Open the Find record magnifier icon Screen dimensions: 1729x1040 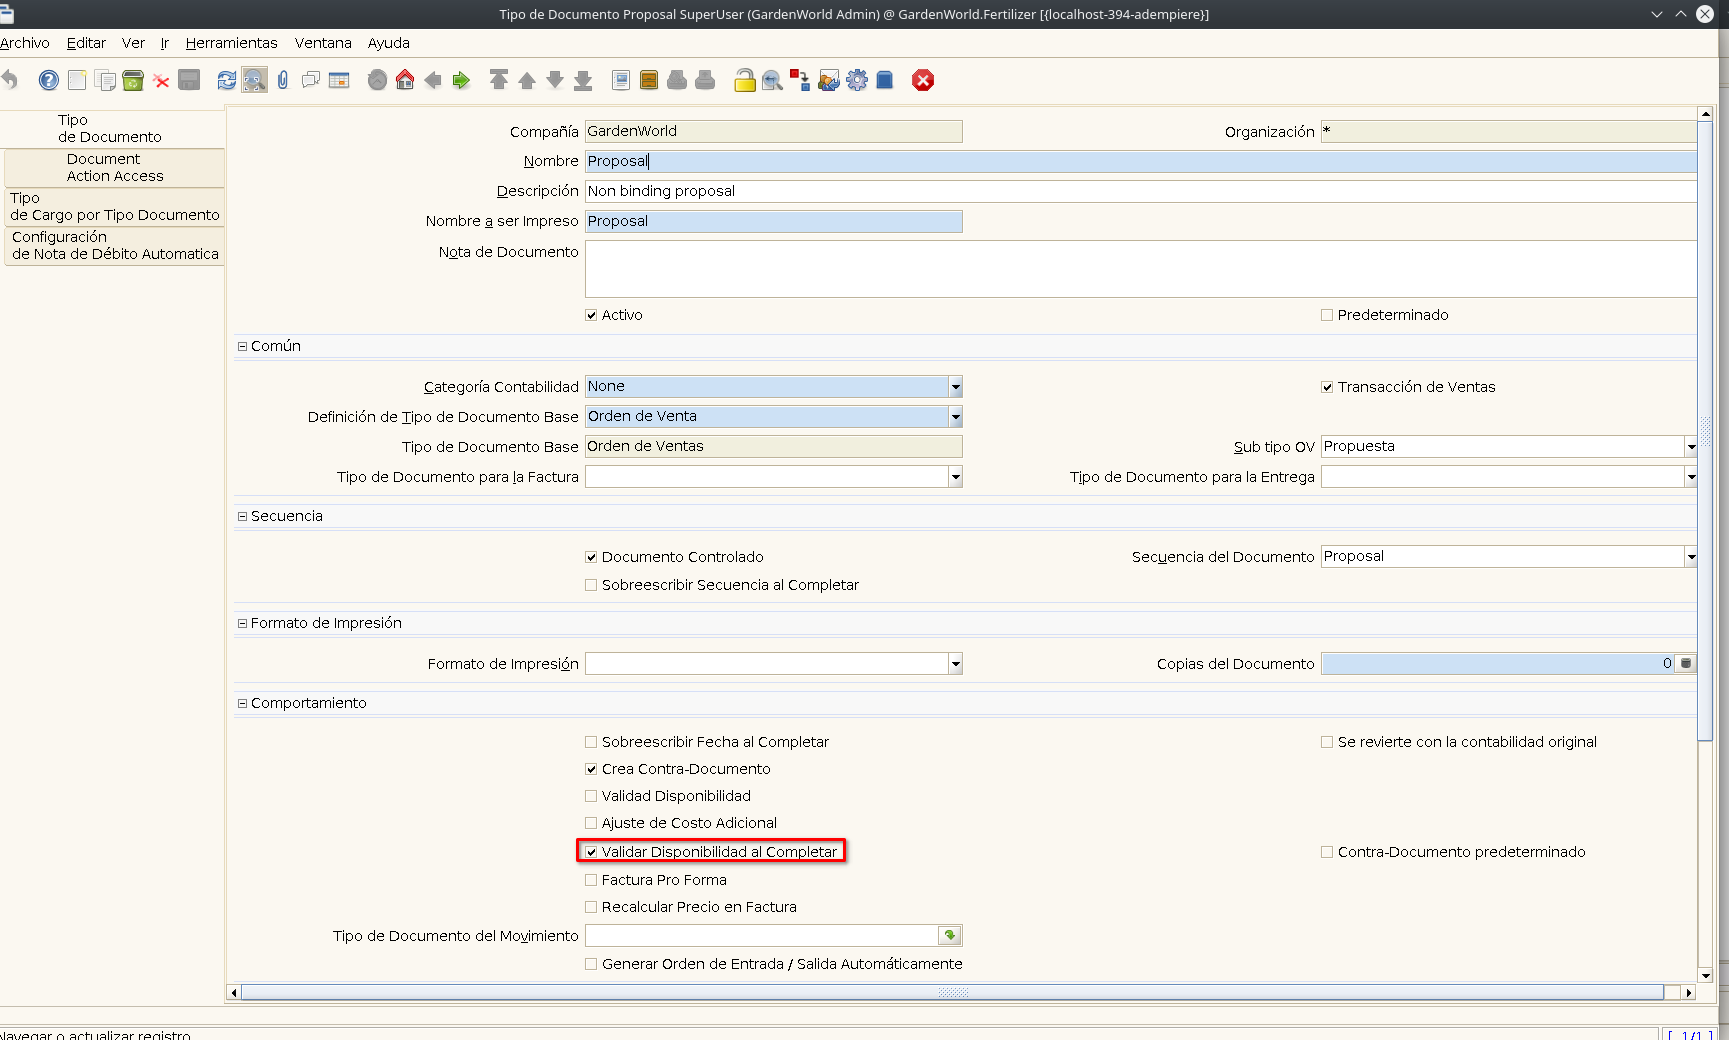[255, 80]
